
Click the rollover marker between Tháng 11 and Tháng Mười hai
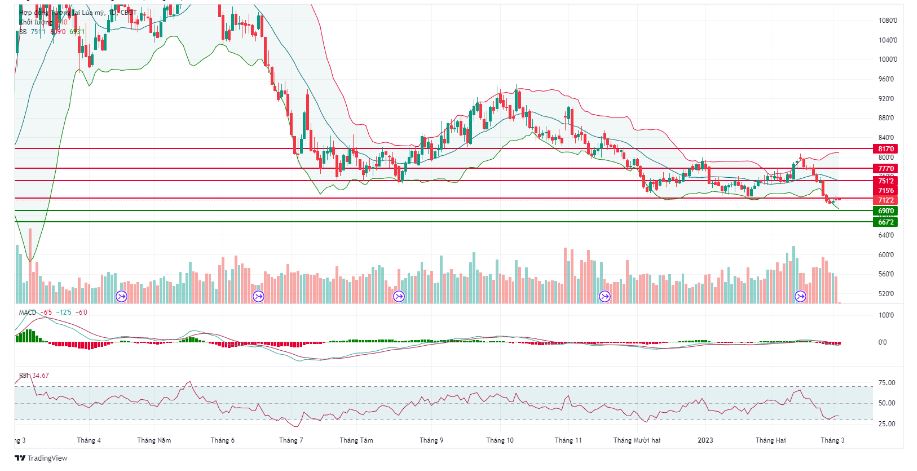(x=605, y=297)
